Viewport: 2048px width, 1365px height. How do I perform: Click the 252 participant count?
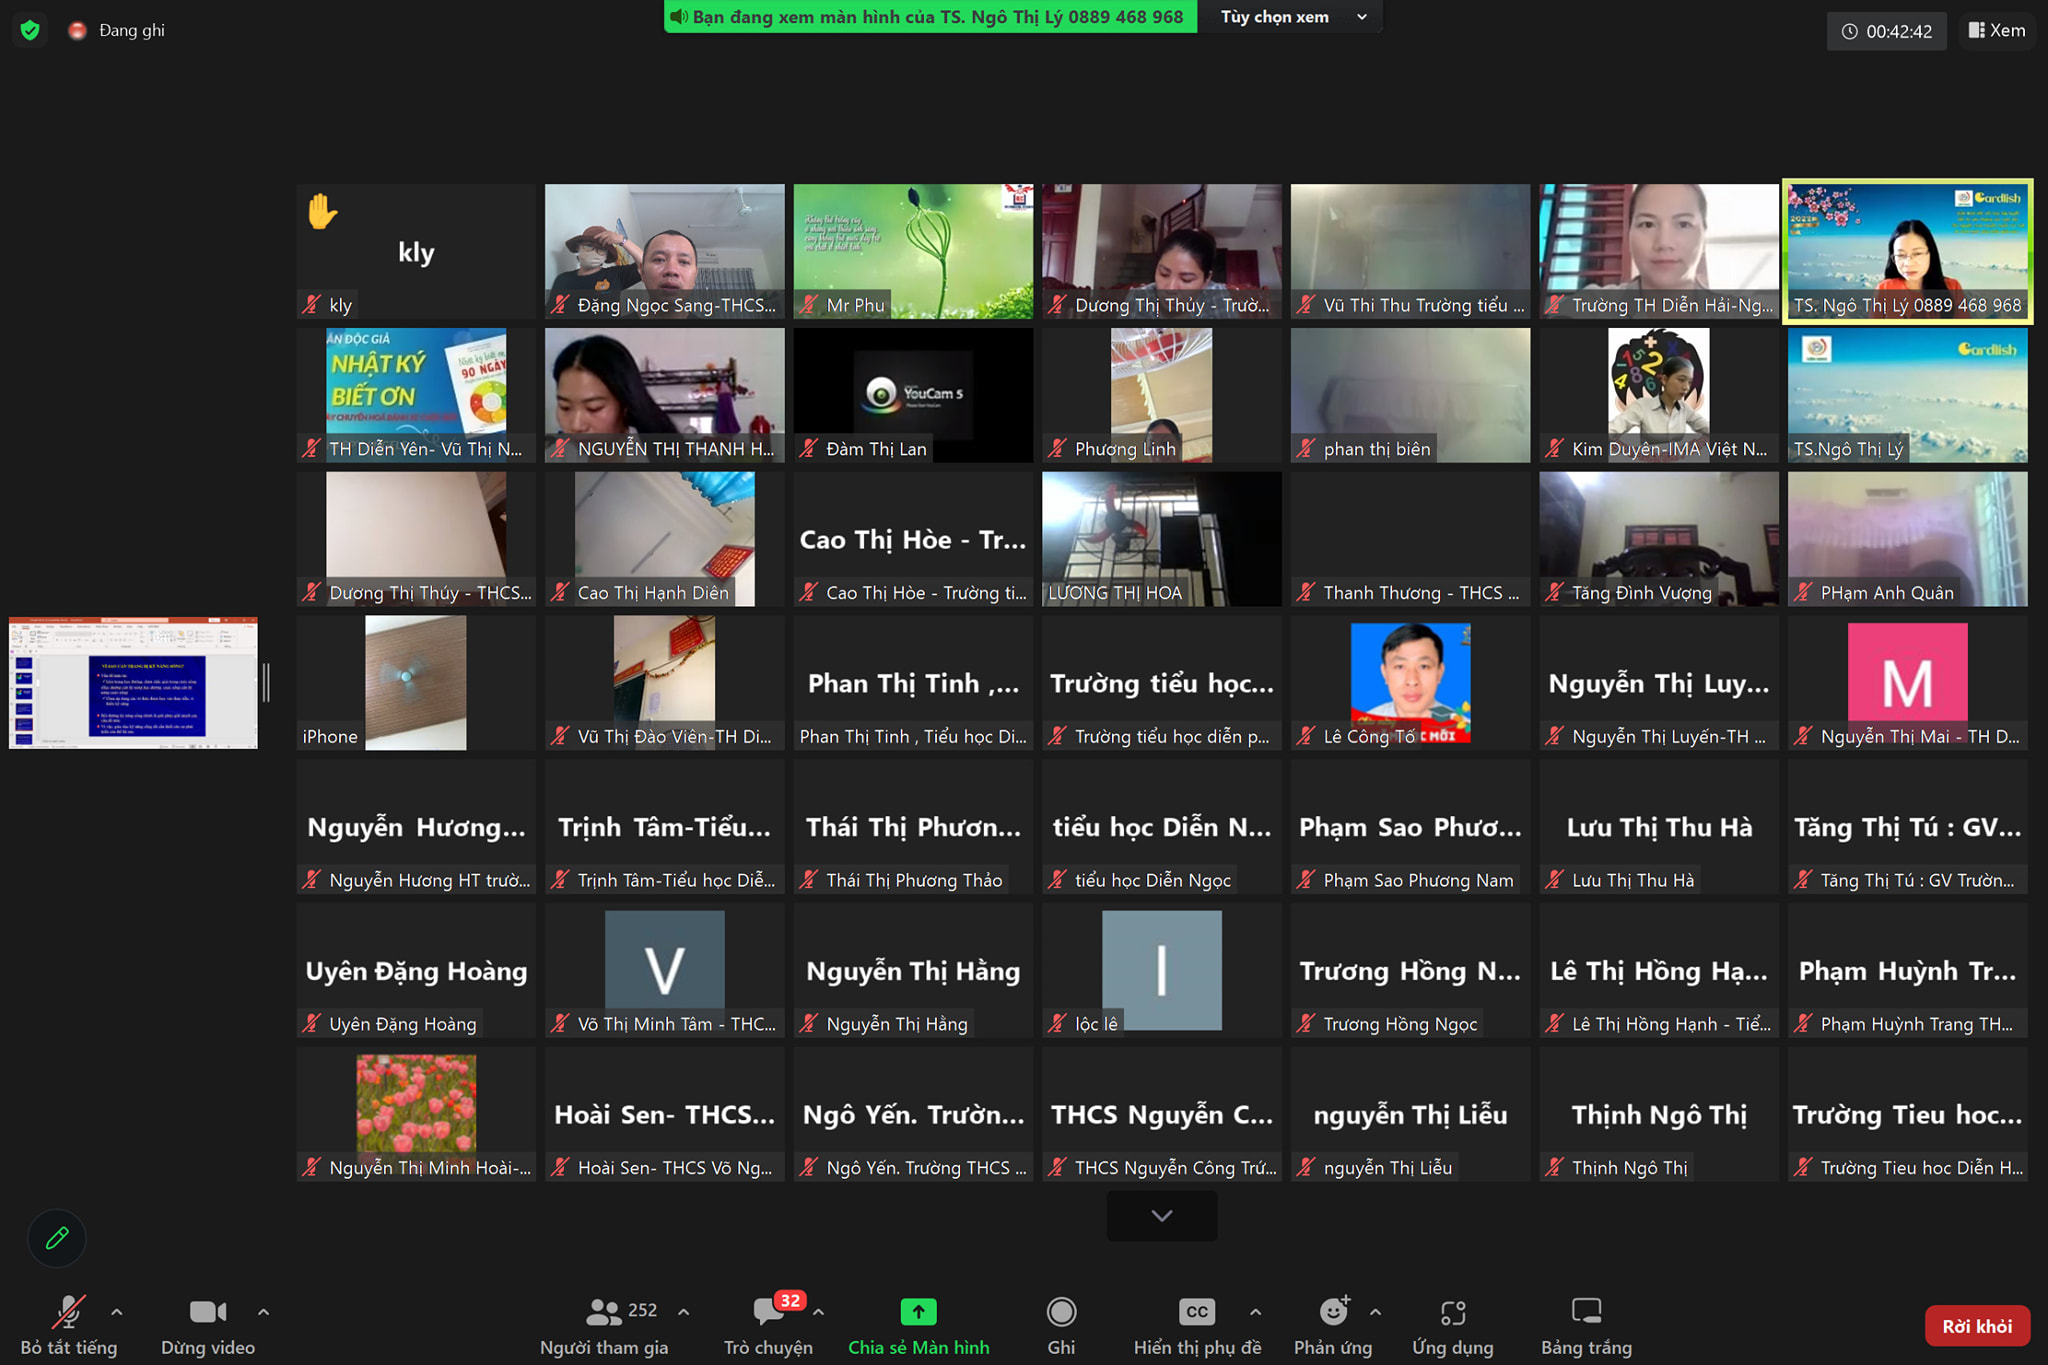(642, 1310)
